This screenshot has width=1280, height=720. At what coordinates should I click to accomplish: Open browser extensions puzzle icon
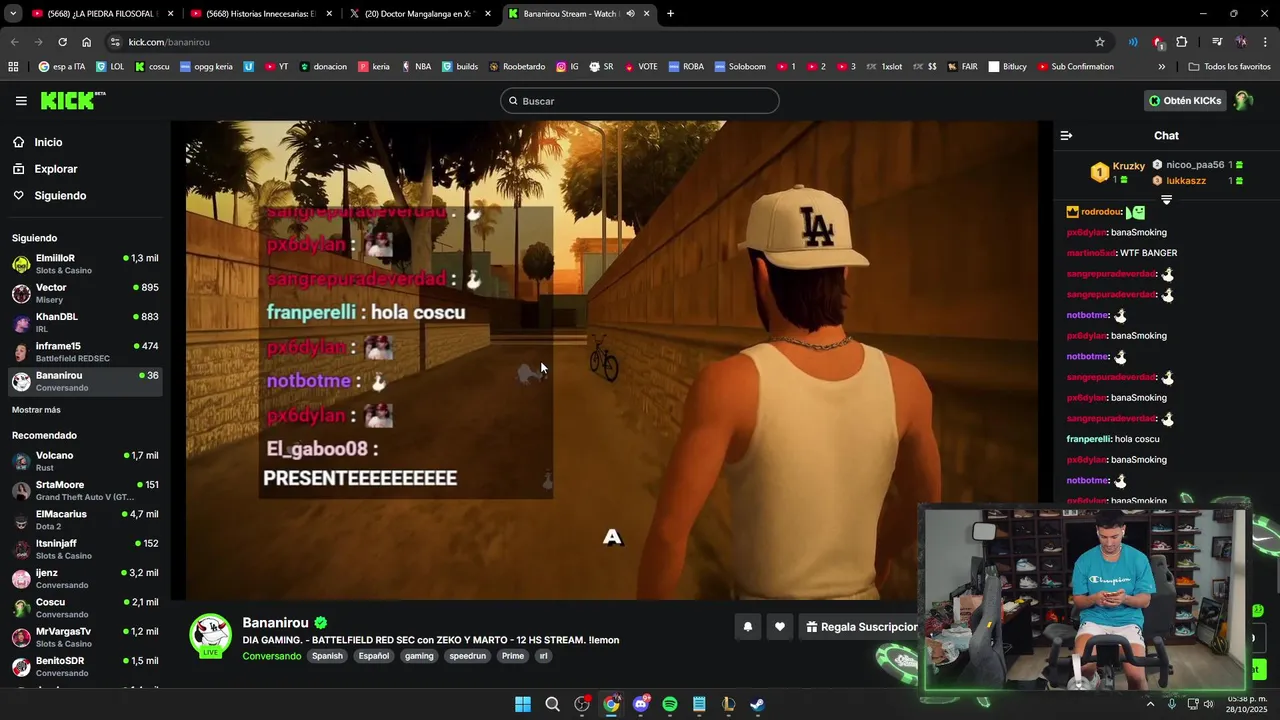pyautogui.click(x=1182, y=42)
